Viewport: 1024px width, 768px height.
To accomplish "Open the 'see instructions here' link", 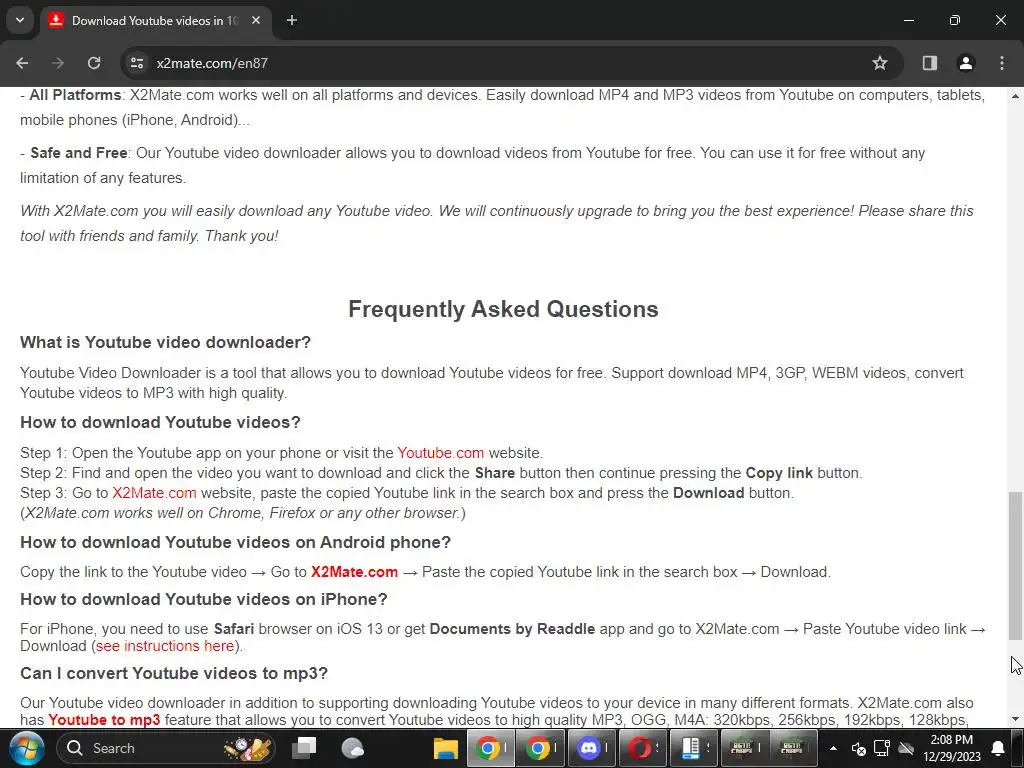I will pyautogui.click(x=165, y=646).
